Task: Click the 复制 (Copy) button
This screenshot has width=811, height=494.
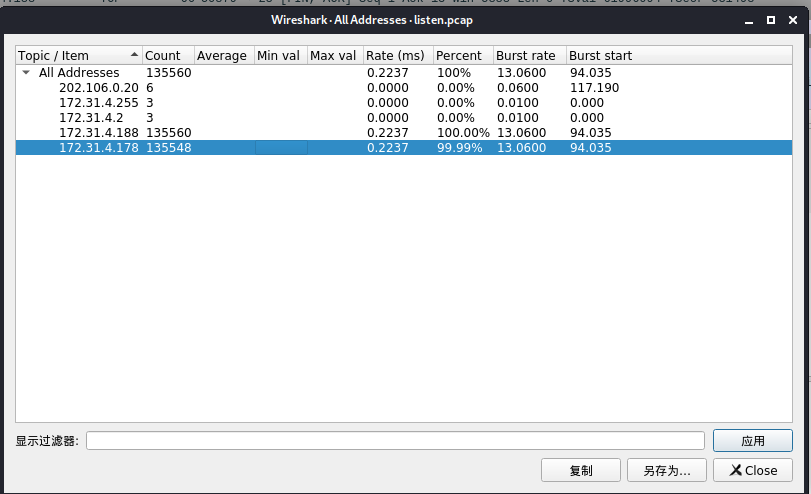Action: coord(581,470)
